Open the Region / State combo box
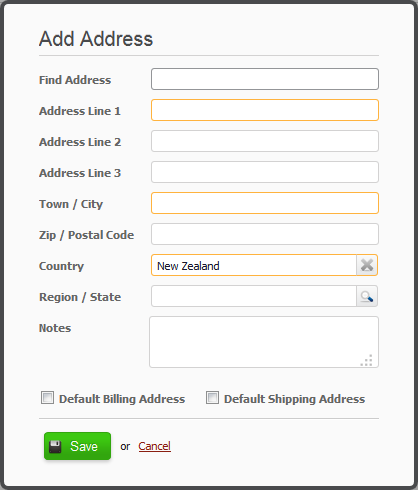418x490 pixels. 254,296
